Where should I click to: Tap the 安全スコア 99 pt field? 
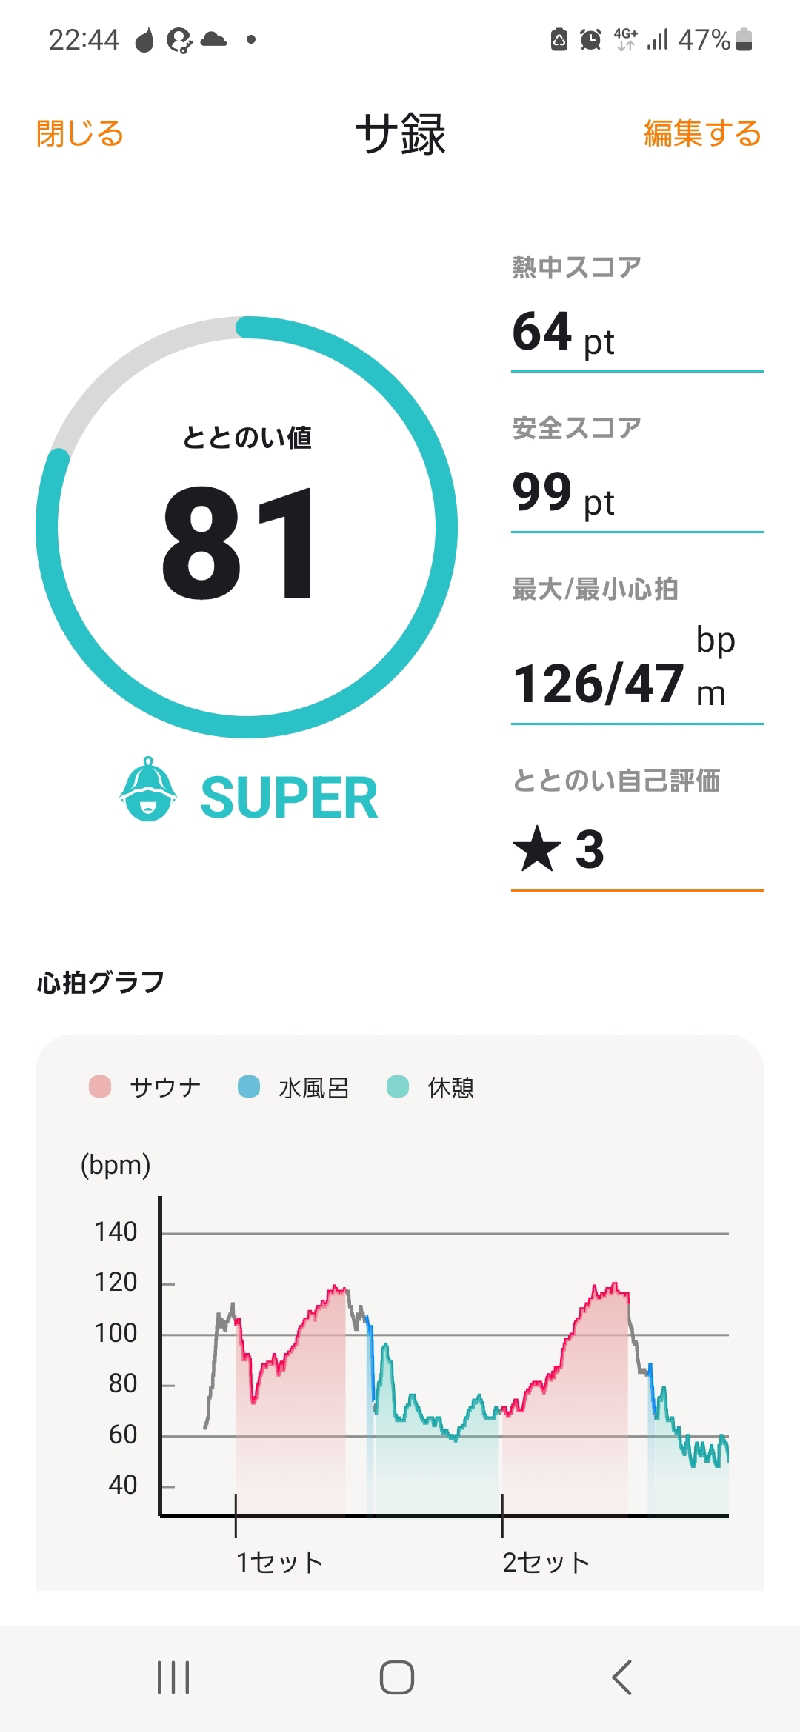pyautogui.click(x=637, y=472)
